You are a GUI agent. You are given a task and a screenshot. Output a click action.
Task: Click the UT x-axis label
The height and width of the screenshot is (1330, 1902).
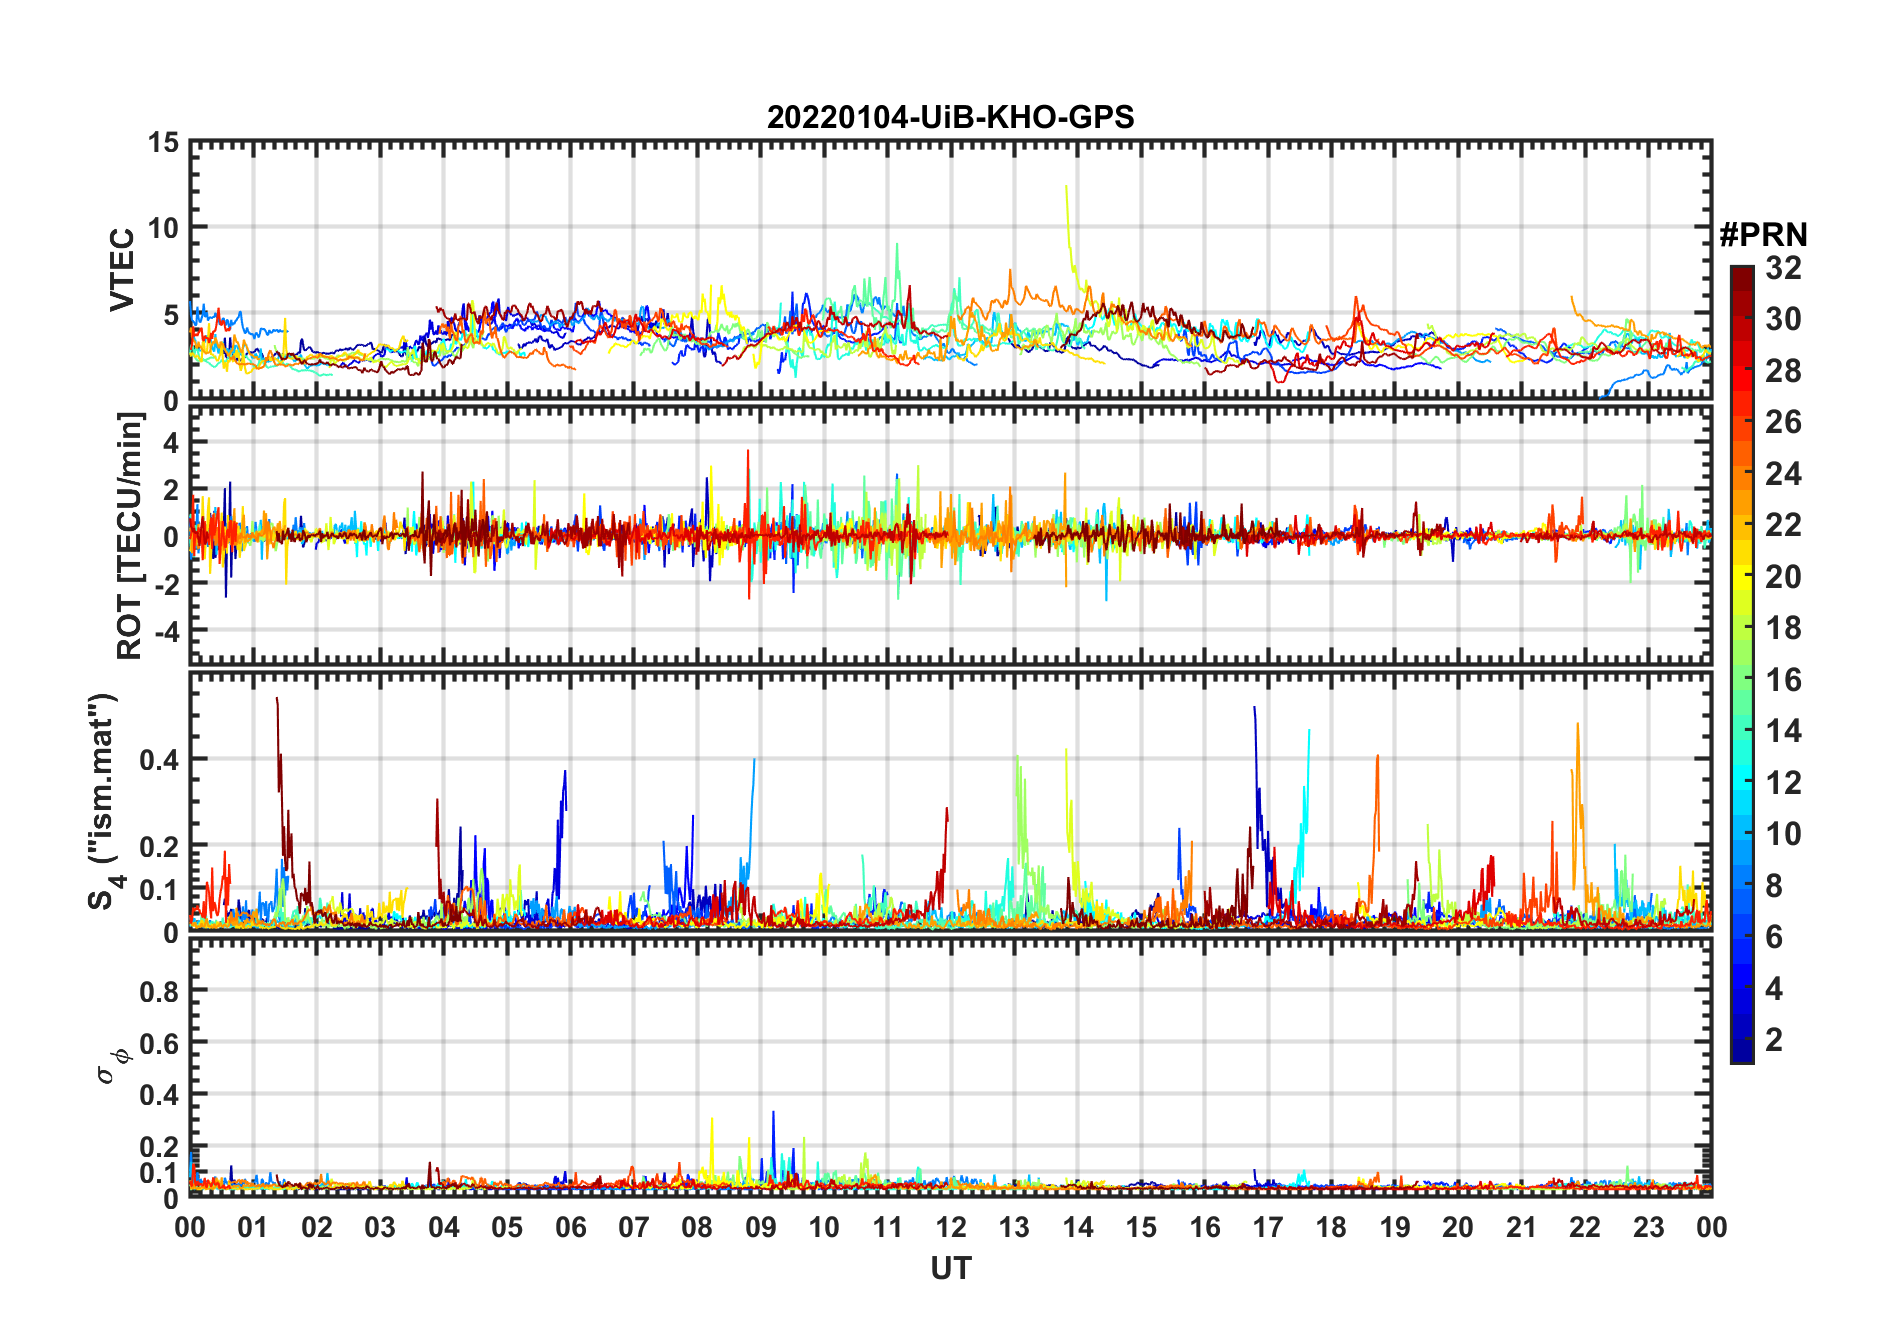point(951,1269)
